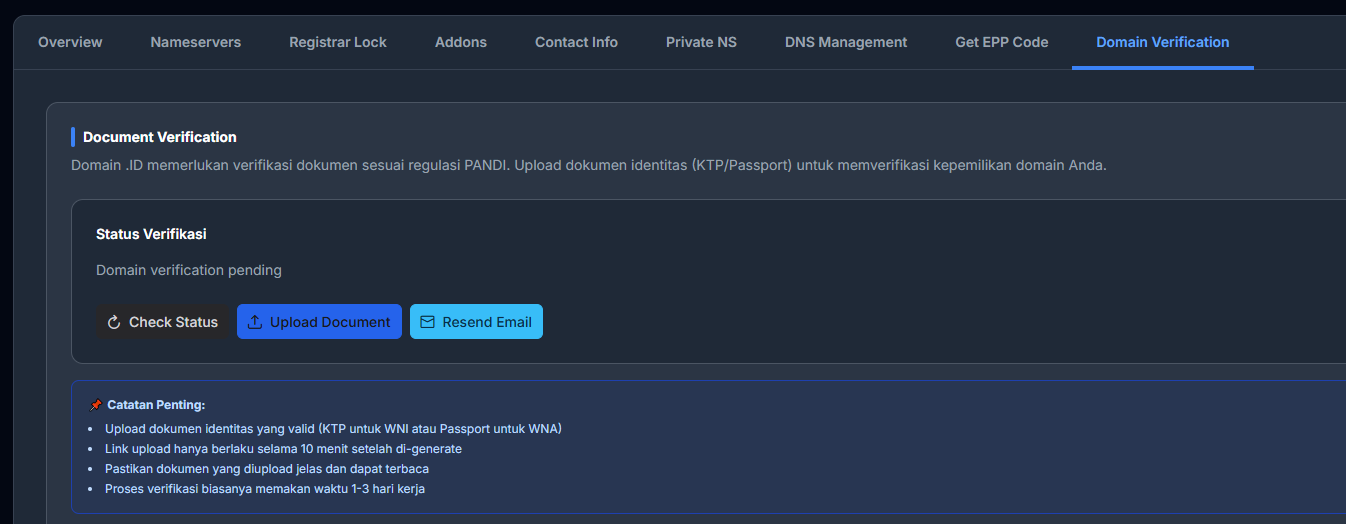
Task: Open the Contact Info tab
Action: (576, 42)
